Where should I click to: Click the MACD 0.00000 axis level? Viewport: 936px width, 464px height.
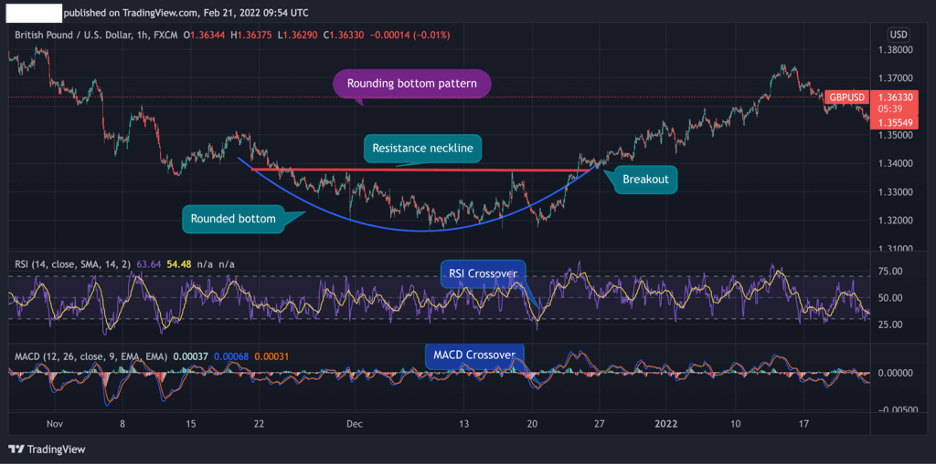point(897,373)
